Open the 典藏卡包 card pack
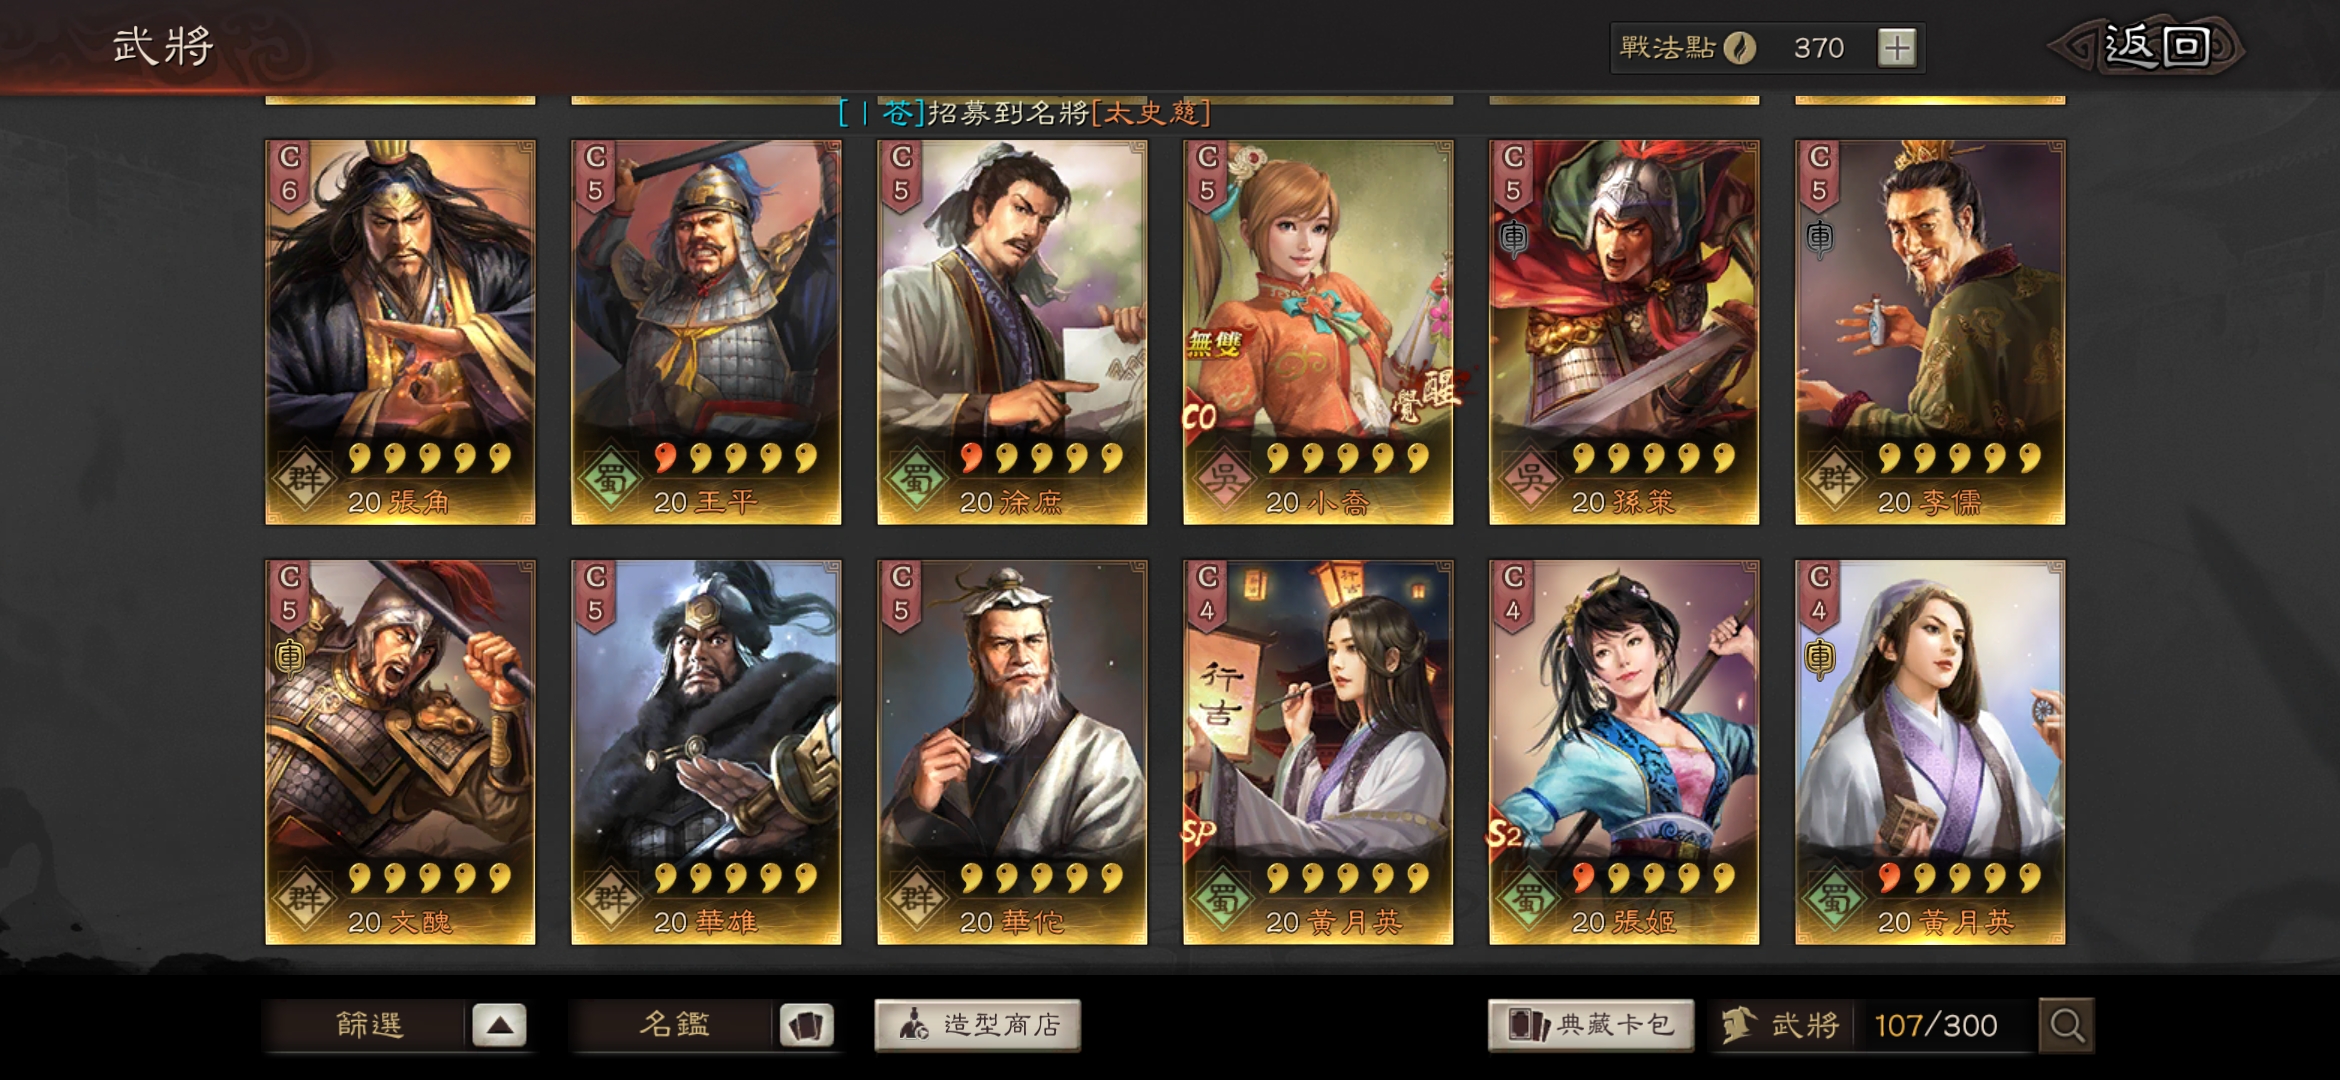2340x1080 pixels. point(1591,1025)
